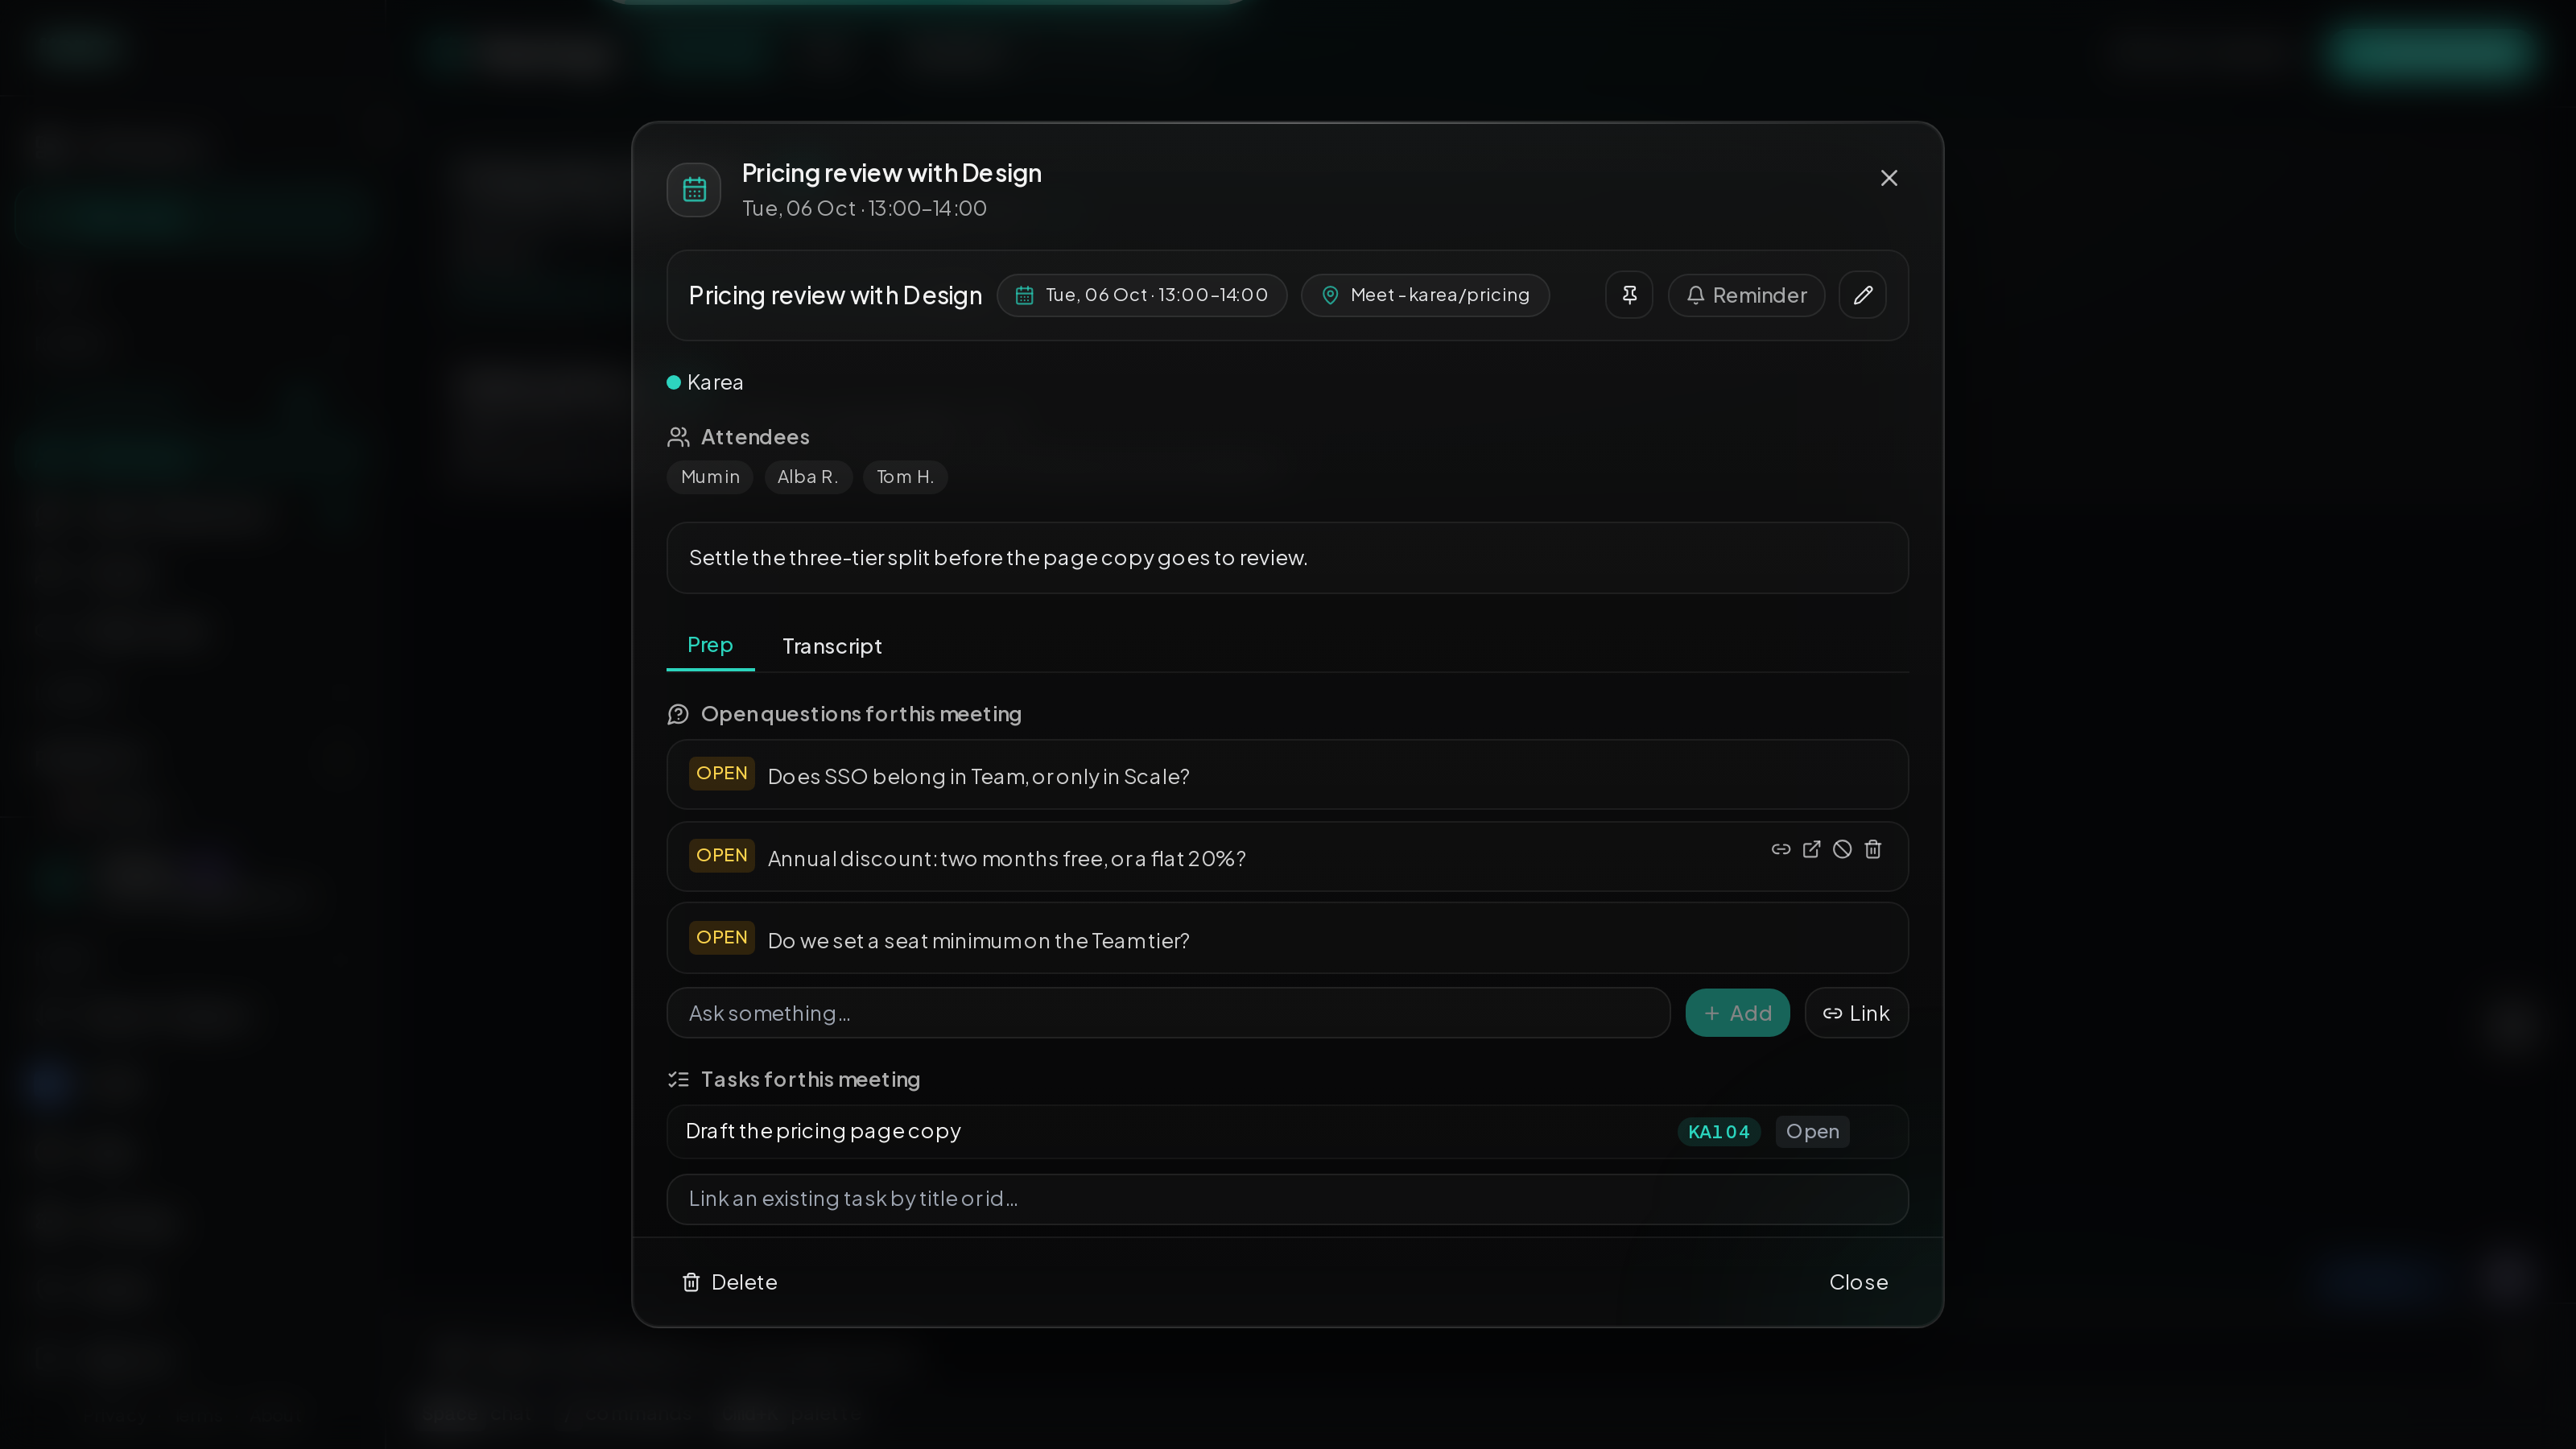
Task: Click the calendar icon beside dialog title
Action: pyautogui.click(x=694, y=190)
